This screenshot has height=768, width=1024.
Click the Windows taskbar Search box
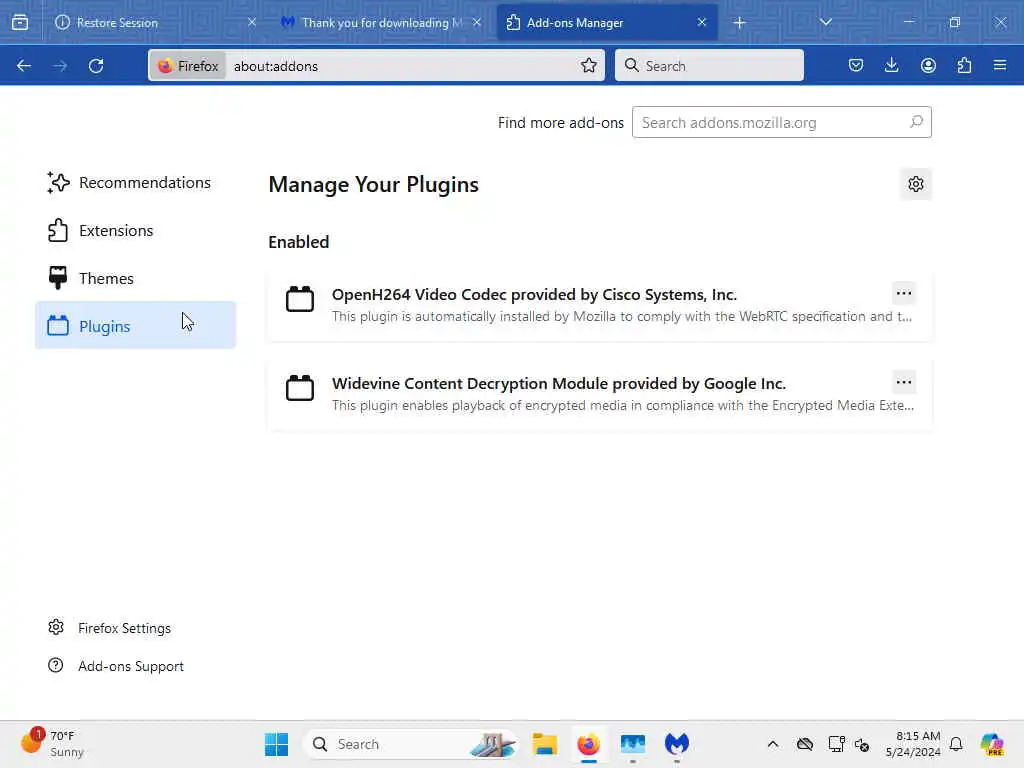pos(411,744)
